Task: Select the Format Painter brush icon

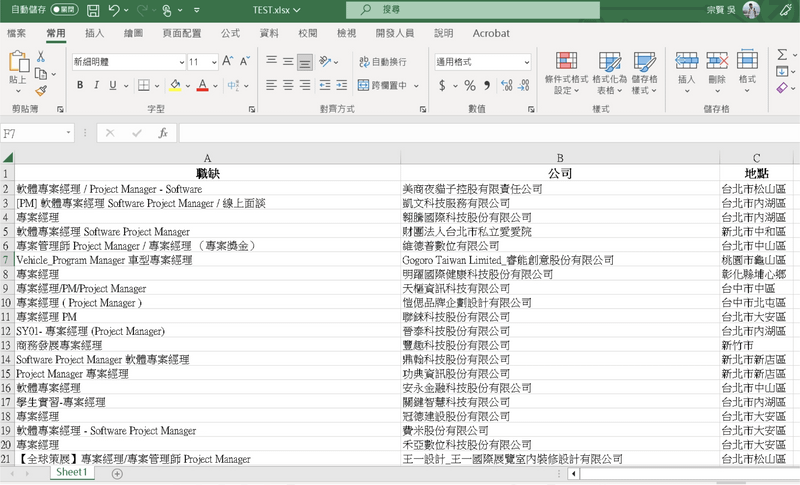Action: click(41, 91)
